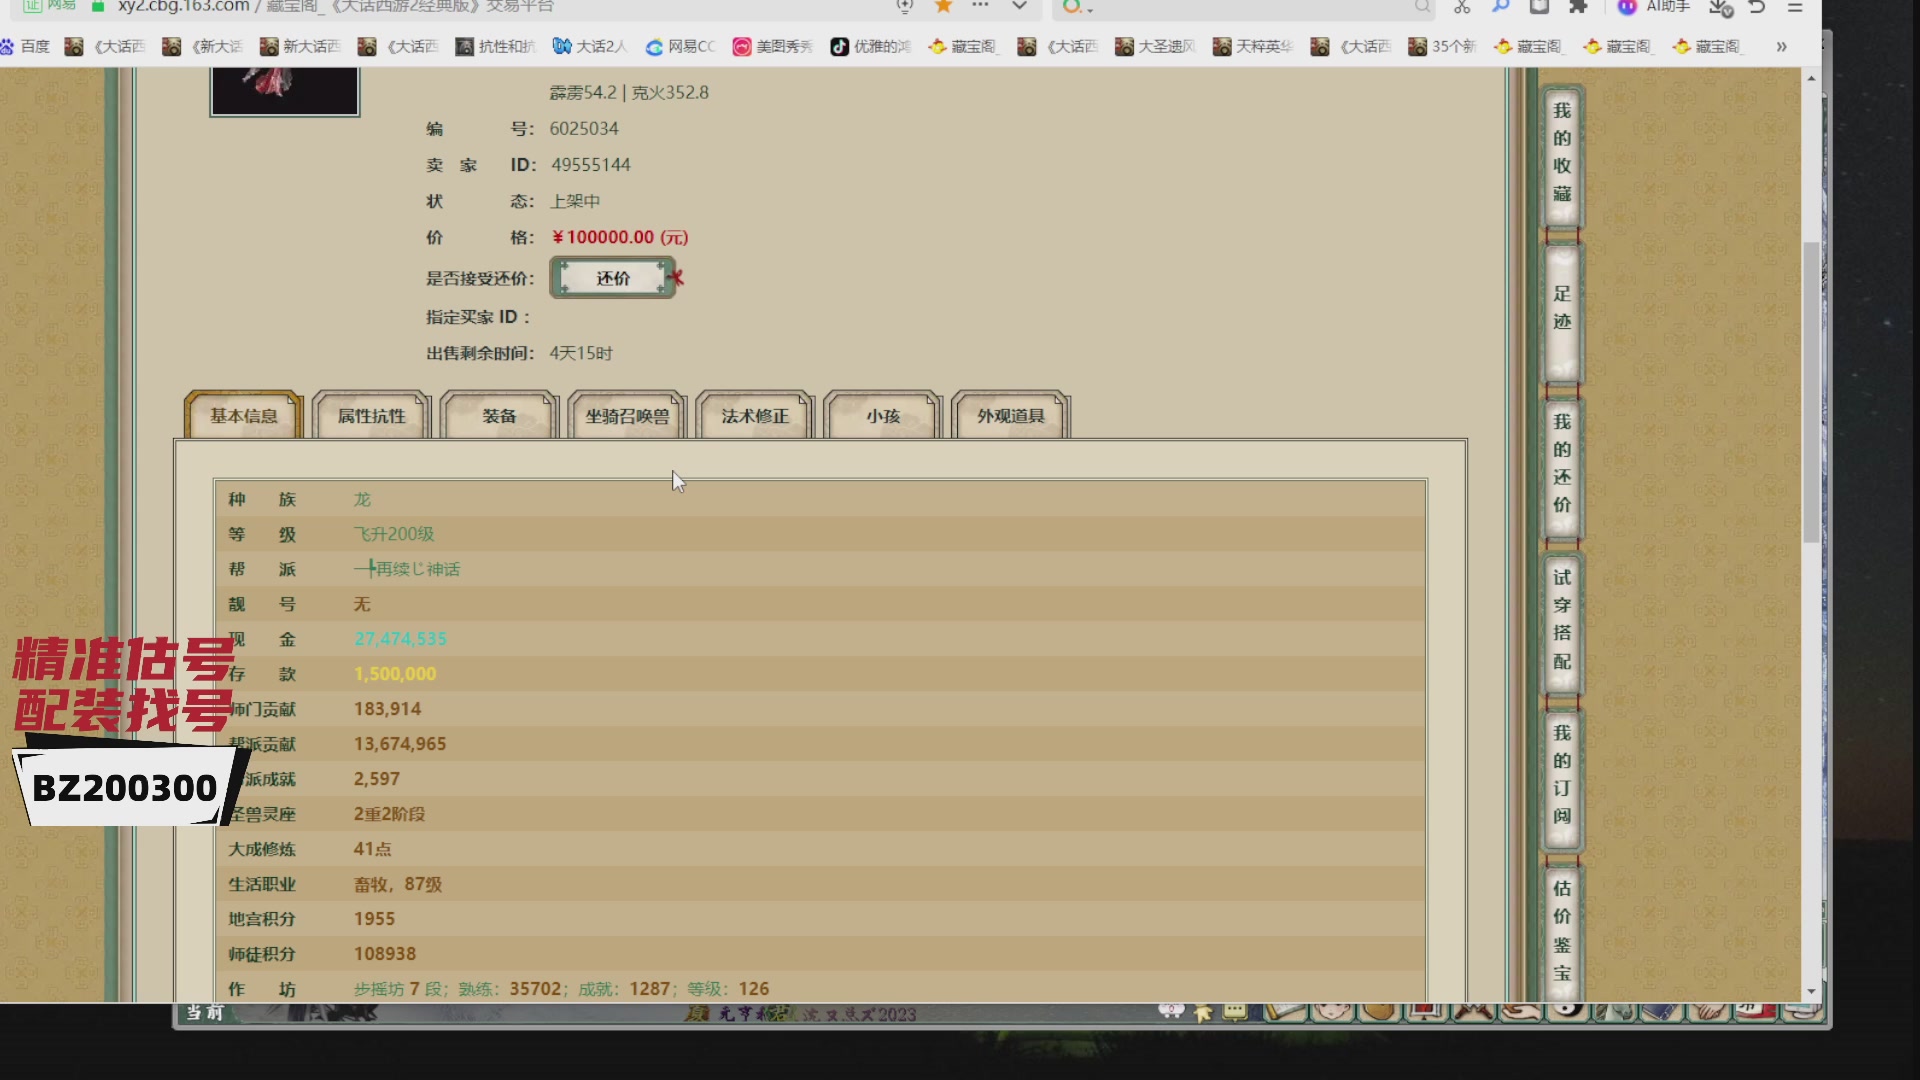Open the downloads icon in toolbar
1920x1080 pixels.
click(1719, 6)
